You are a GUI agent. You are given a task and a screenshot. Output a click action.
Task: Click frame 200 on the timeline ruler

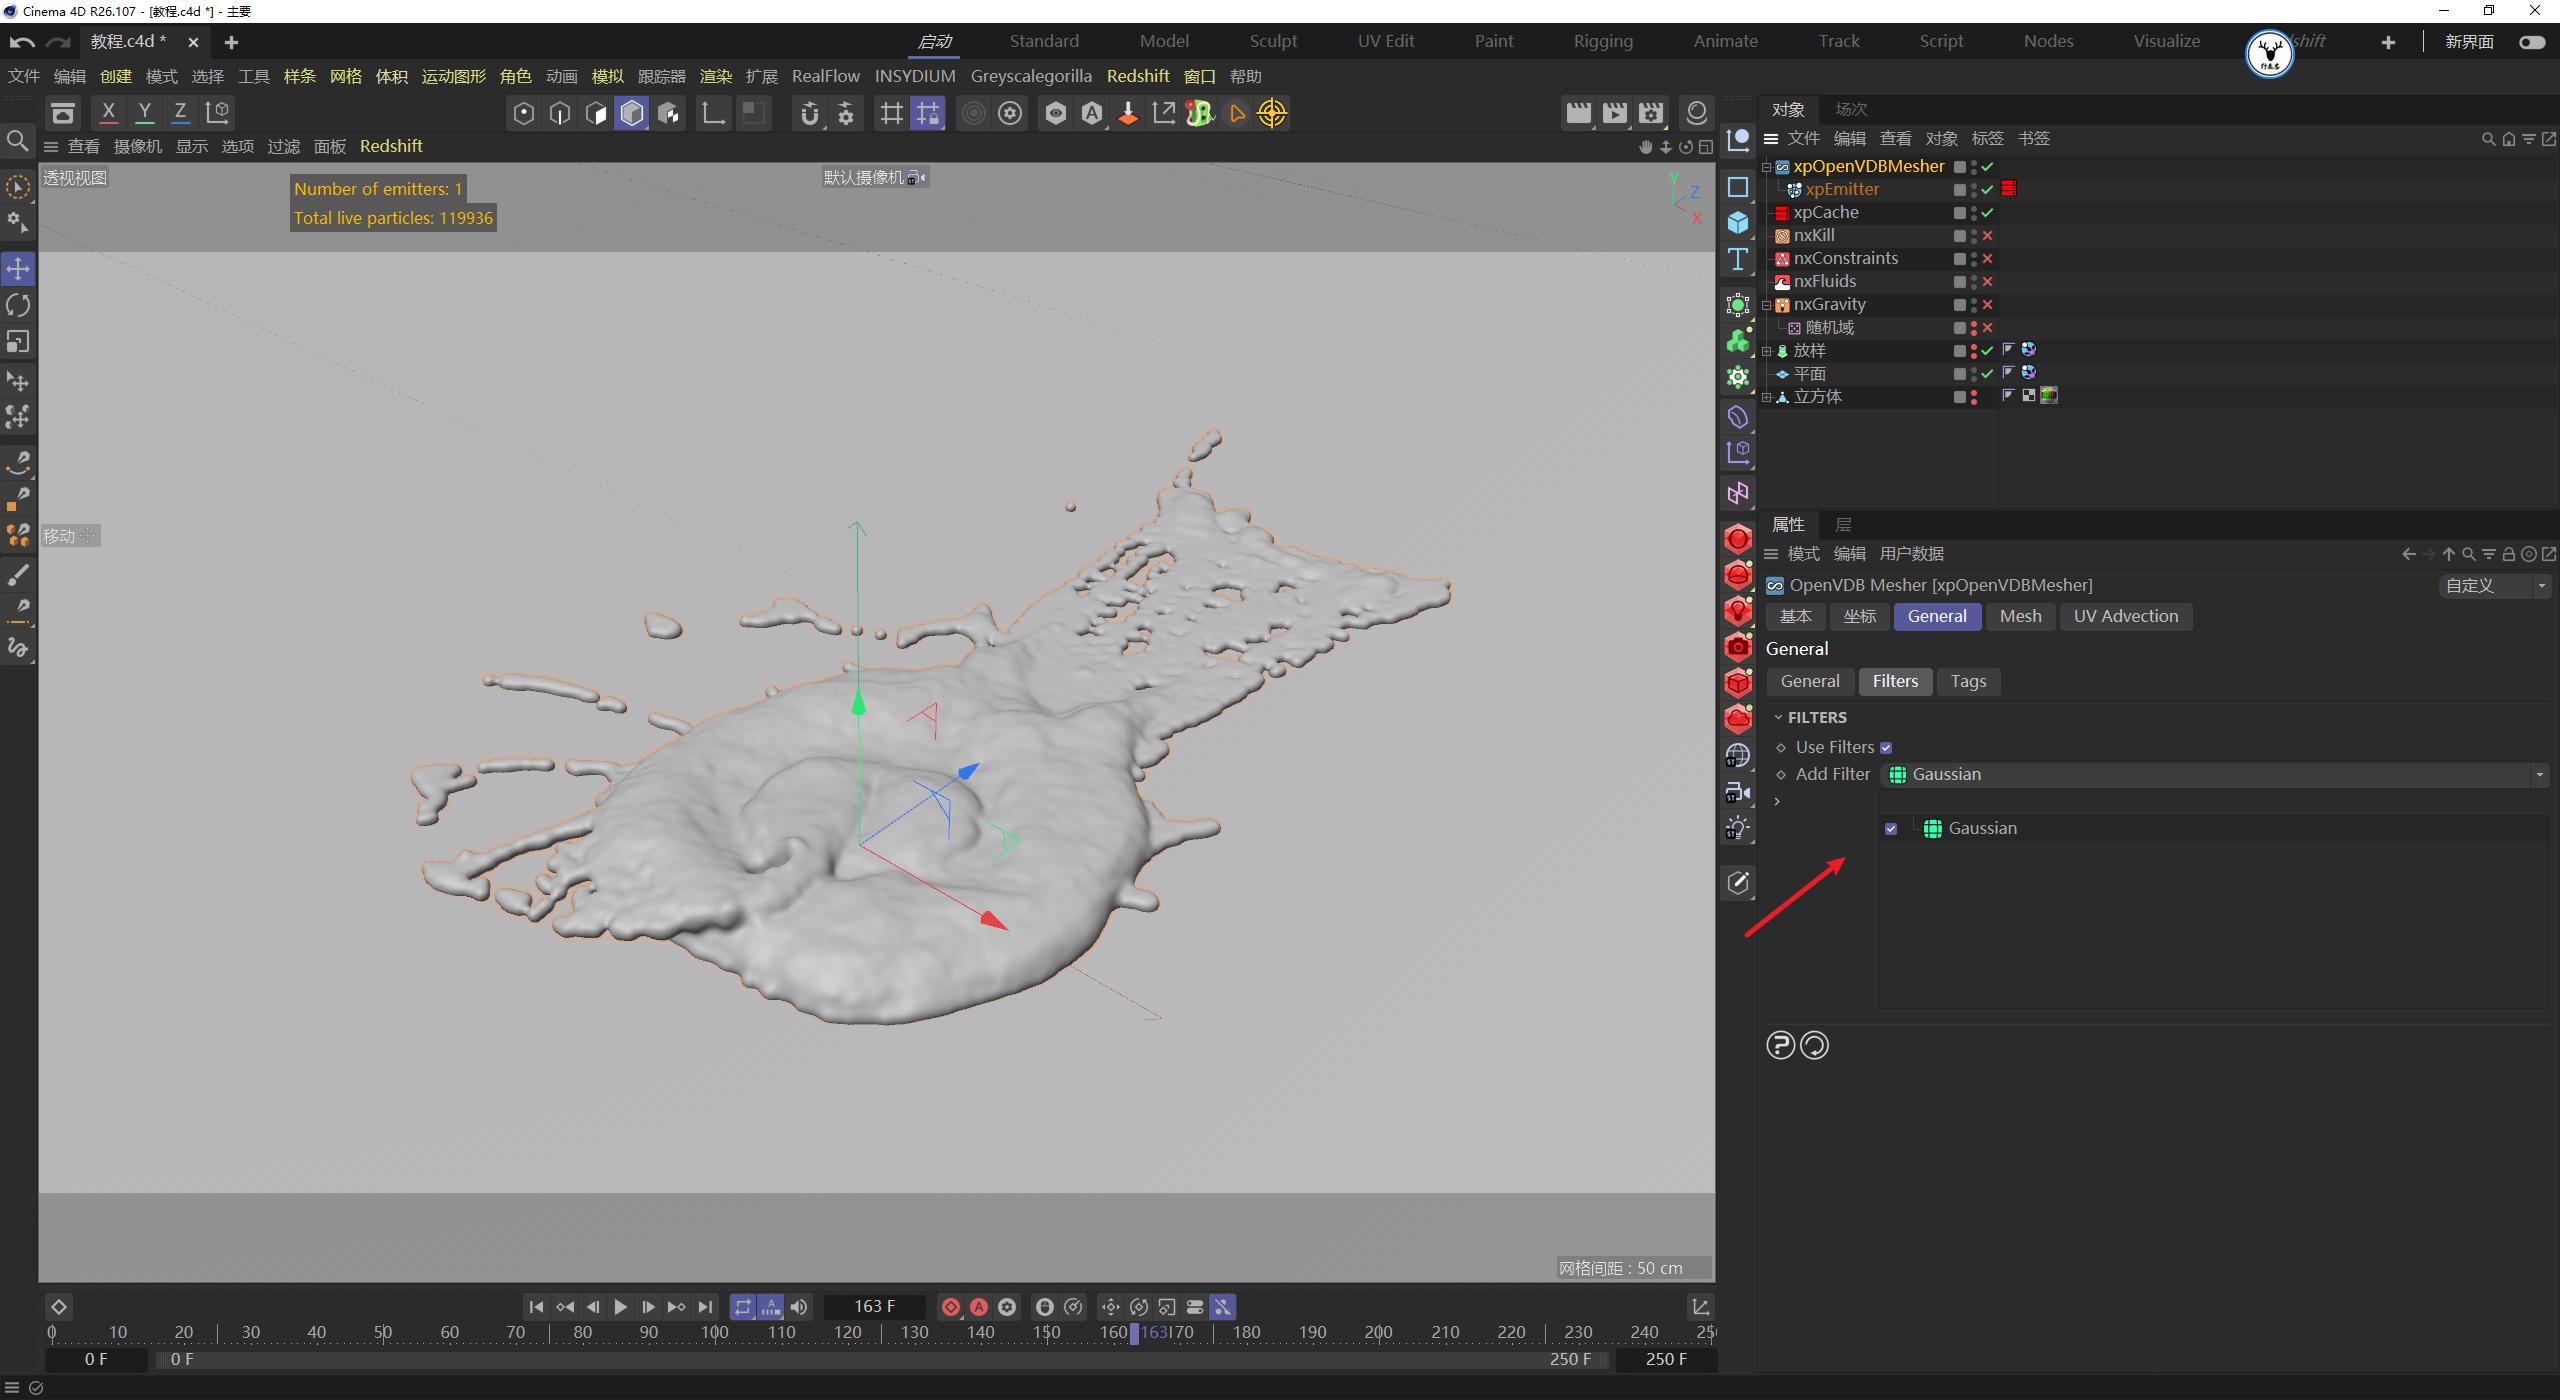click(1378, 1331)
